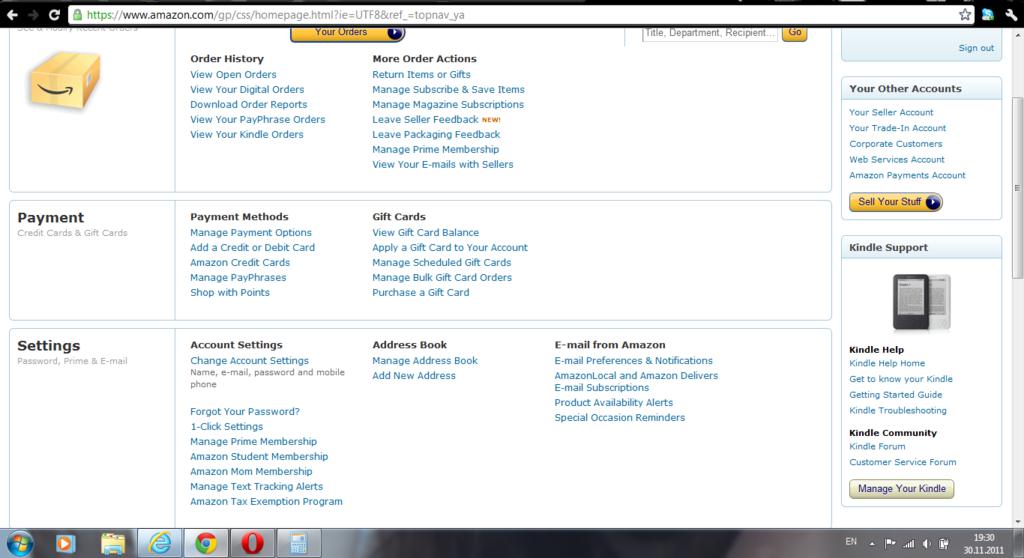Click the volume speaker tray icon

pyautogui.click(x=927, y=544)
